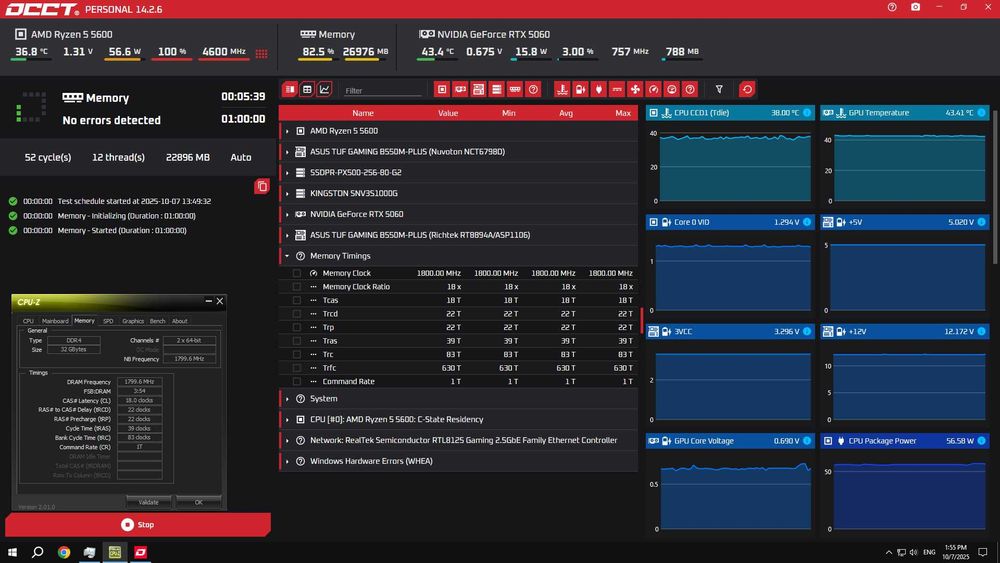
Task: Toggle the storage drives filter icon
Action: (497, 89)
